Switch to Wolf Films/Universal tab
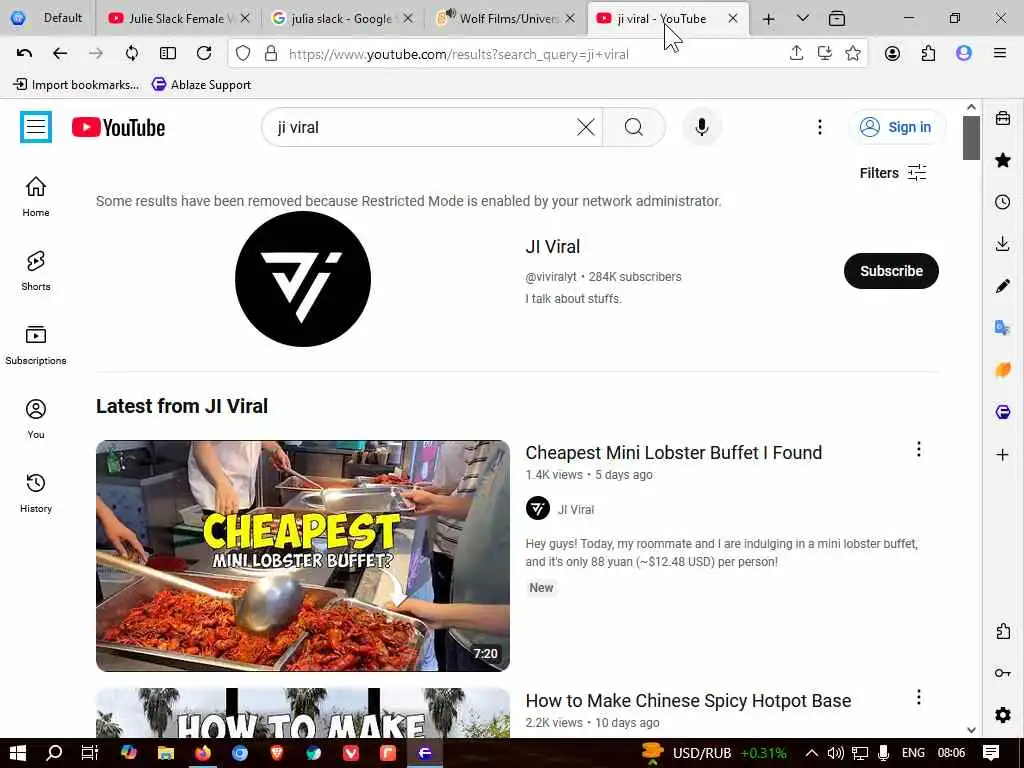The width and height of the screenshot is (1024, 768). [x=506, y=18]
